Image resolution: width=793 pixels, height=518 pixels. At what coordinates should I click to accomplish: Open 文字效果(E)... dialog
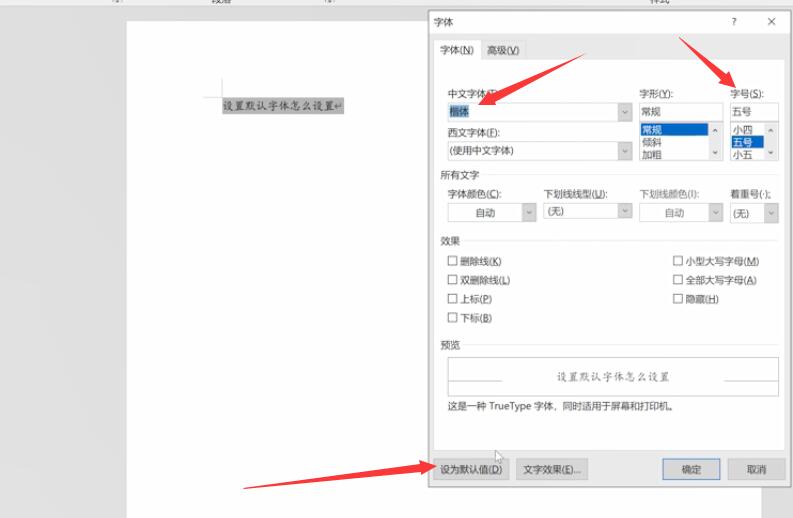552,469
